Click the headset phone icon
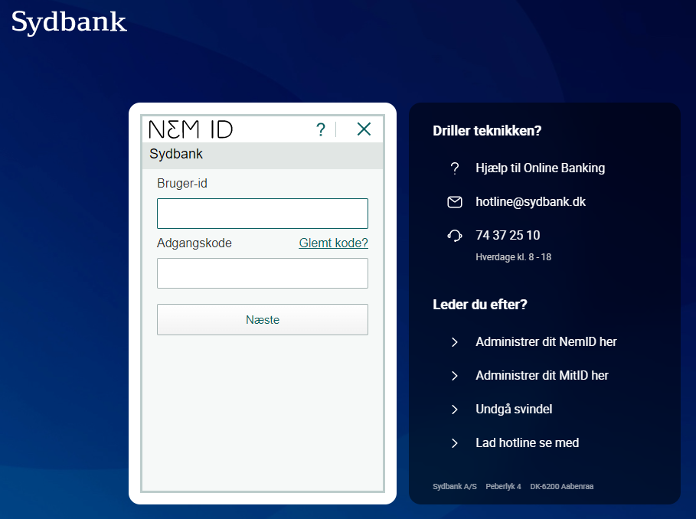696x519 pixels. pyautogui.click(x=455, y=235)
